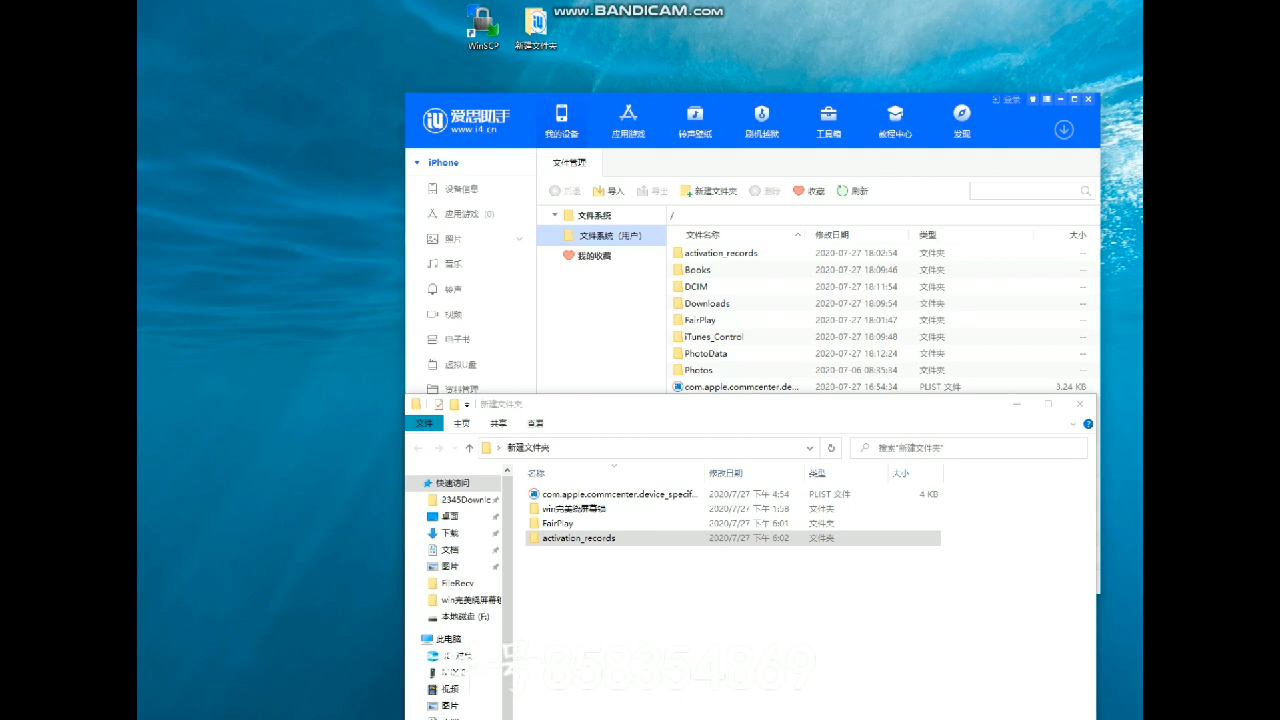The image size is (1280, 720).
Task: Open the 我的设备 tab in i4 header
Action: (x=561, y=121)
